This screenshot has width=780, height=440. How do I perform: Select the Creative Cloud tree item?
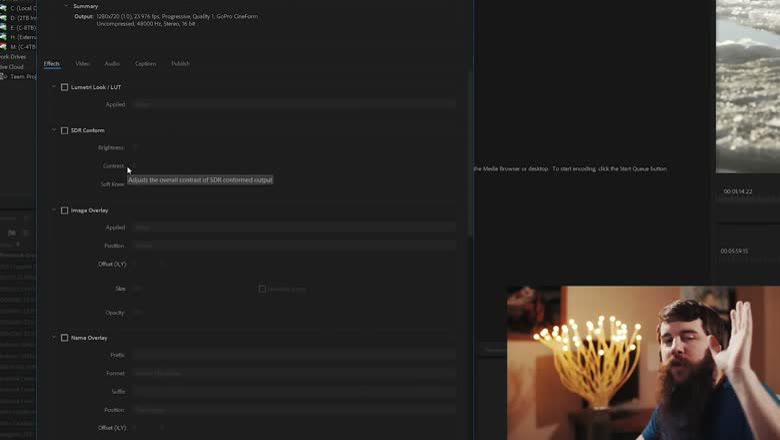click(x=12, y=67)
